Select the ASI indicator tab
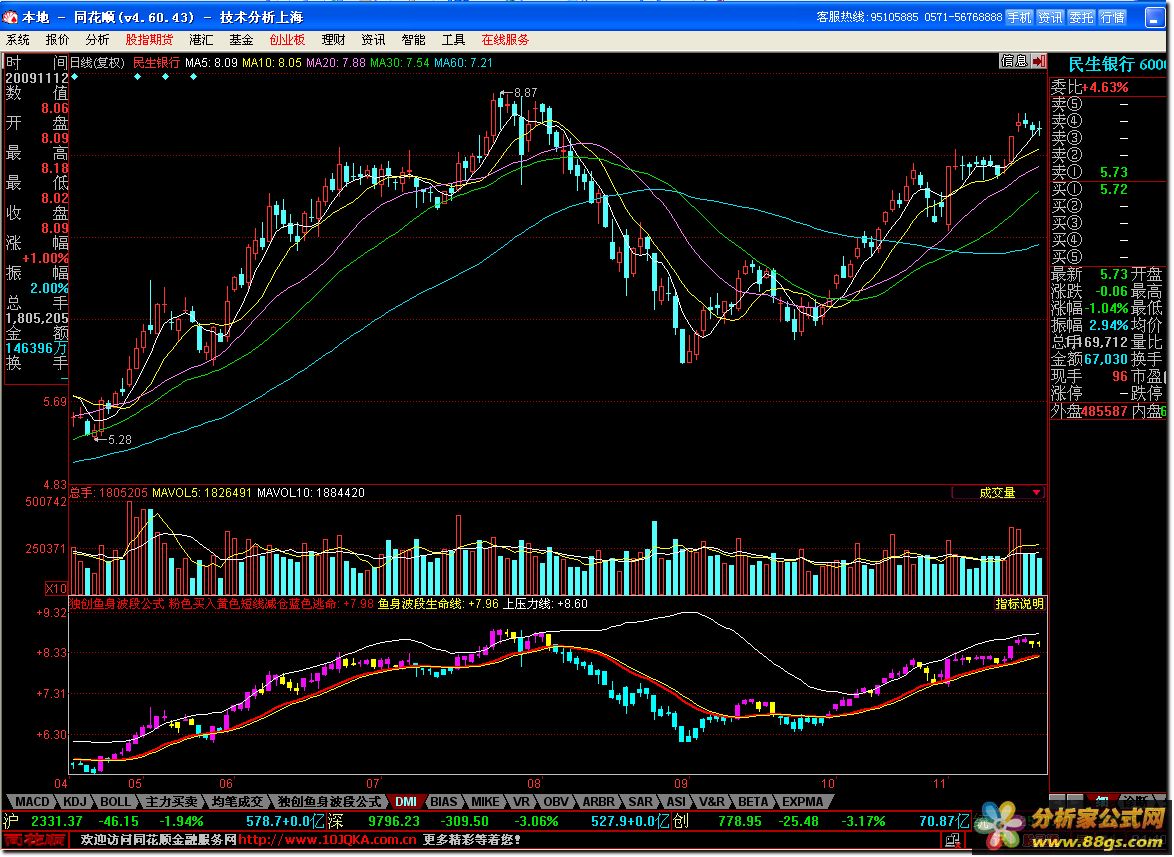 pyautogui.click(x=675, y=802)
